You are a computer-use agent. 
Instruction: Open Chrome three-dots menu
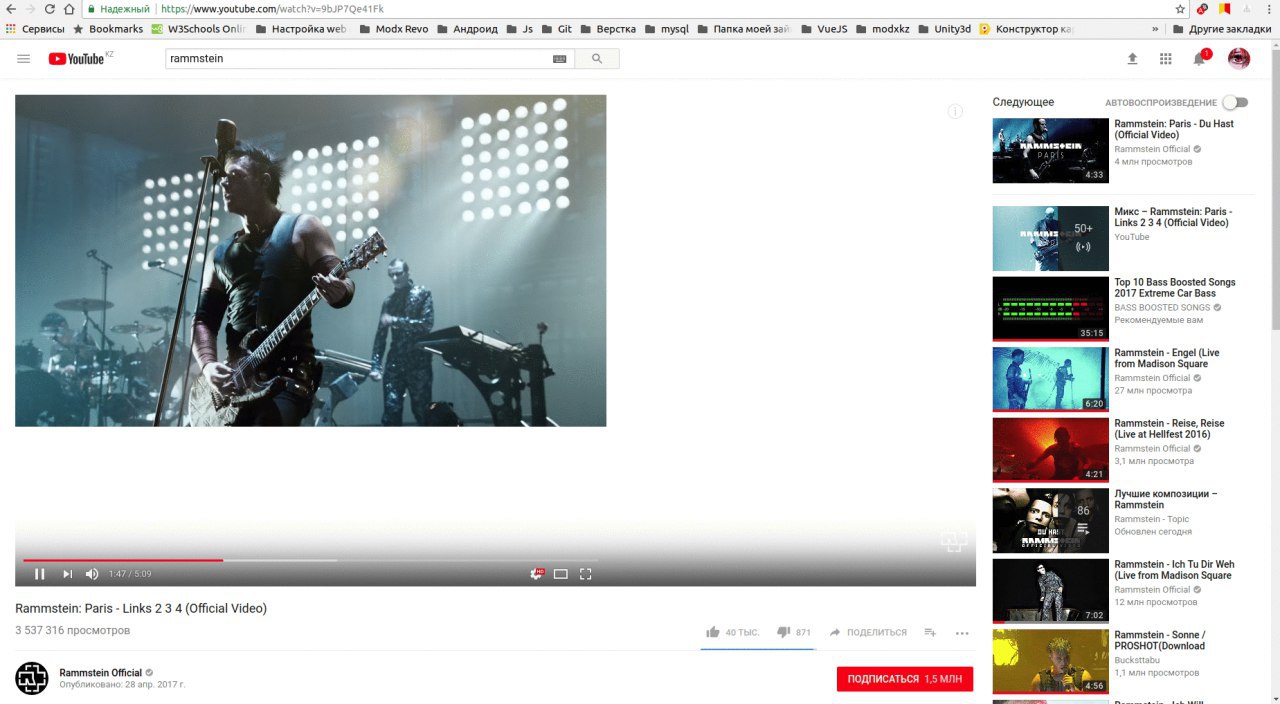[1269, 9]
